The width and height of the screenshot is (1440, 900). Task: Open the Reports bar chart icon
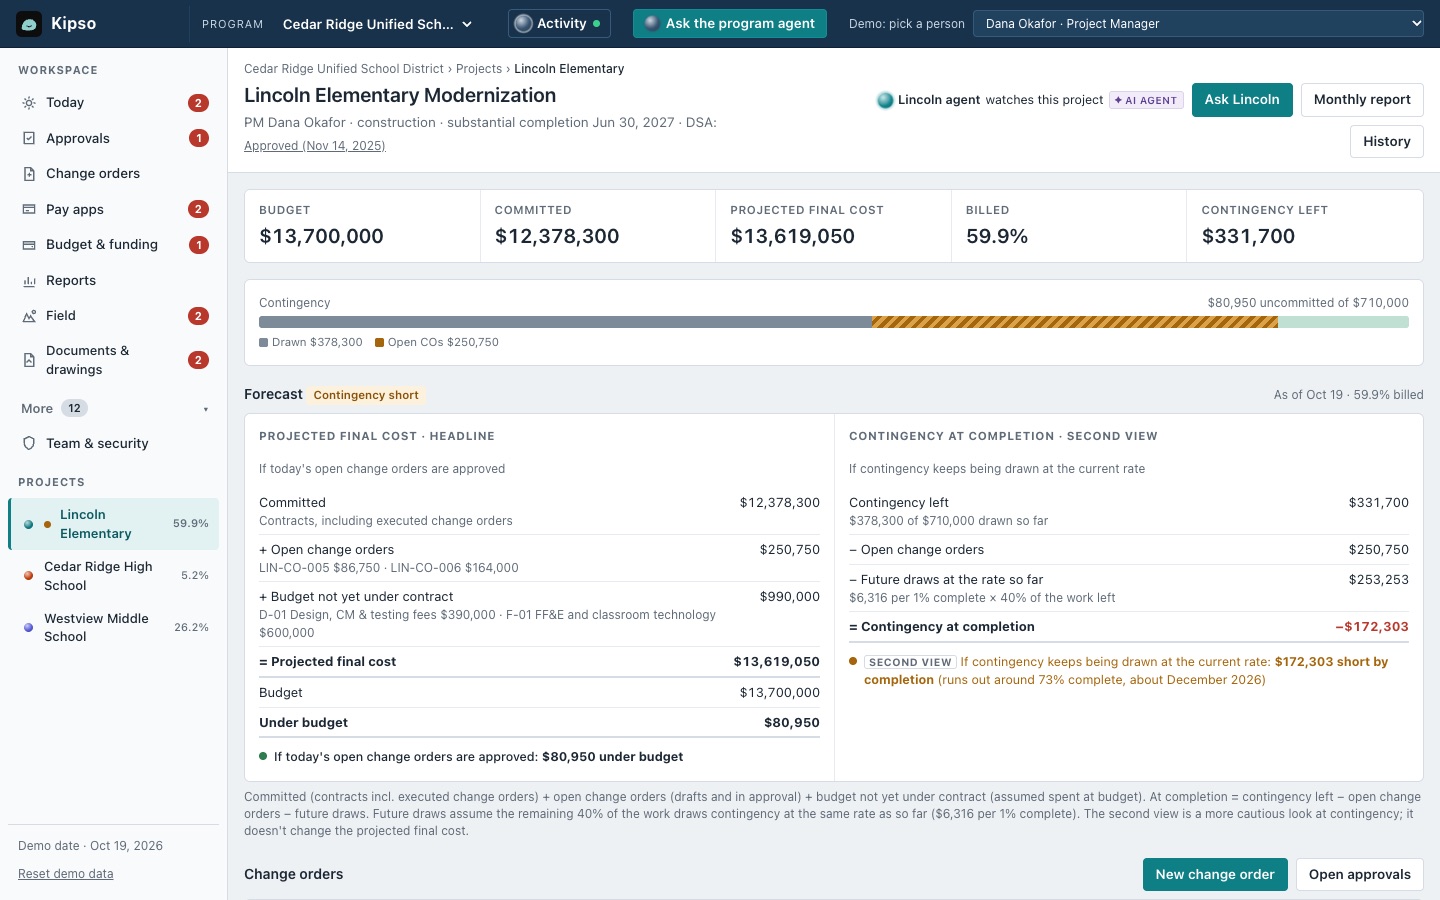tap(29, 281)
